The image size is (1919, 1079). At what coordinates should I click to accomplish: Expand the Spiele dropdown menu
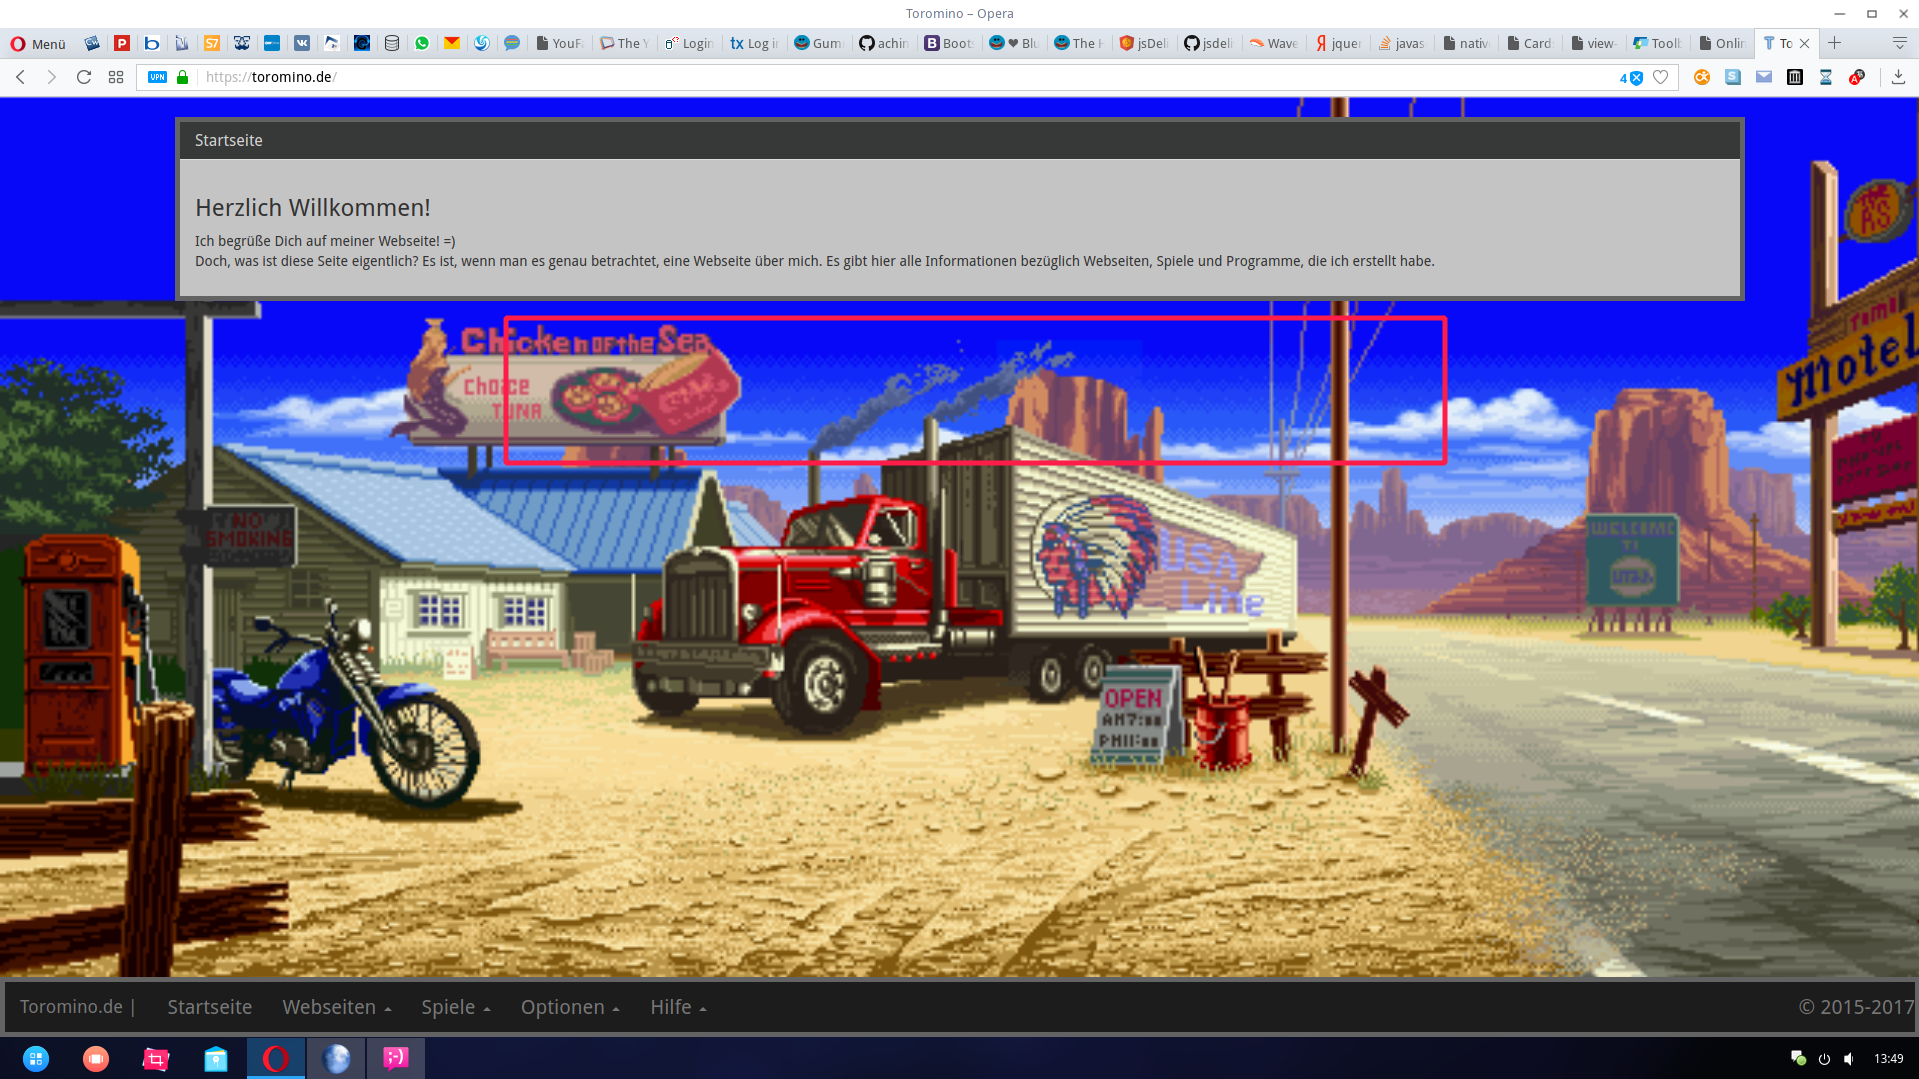point(455,1007)
